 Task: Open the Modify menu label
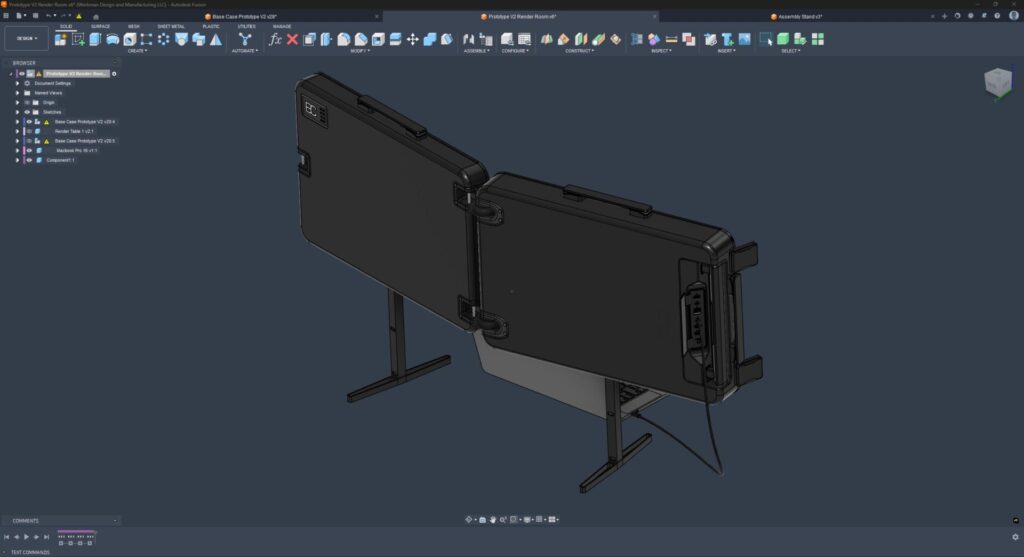pos(360,50)
